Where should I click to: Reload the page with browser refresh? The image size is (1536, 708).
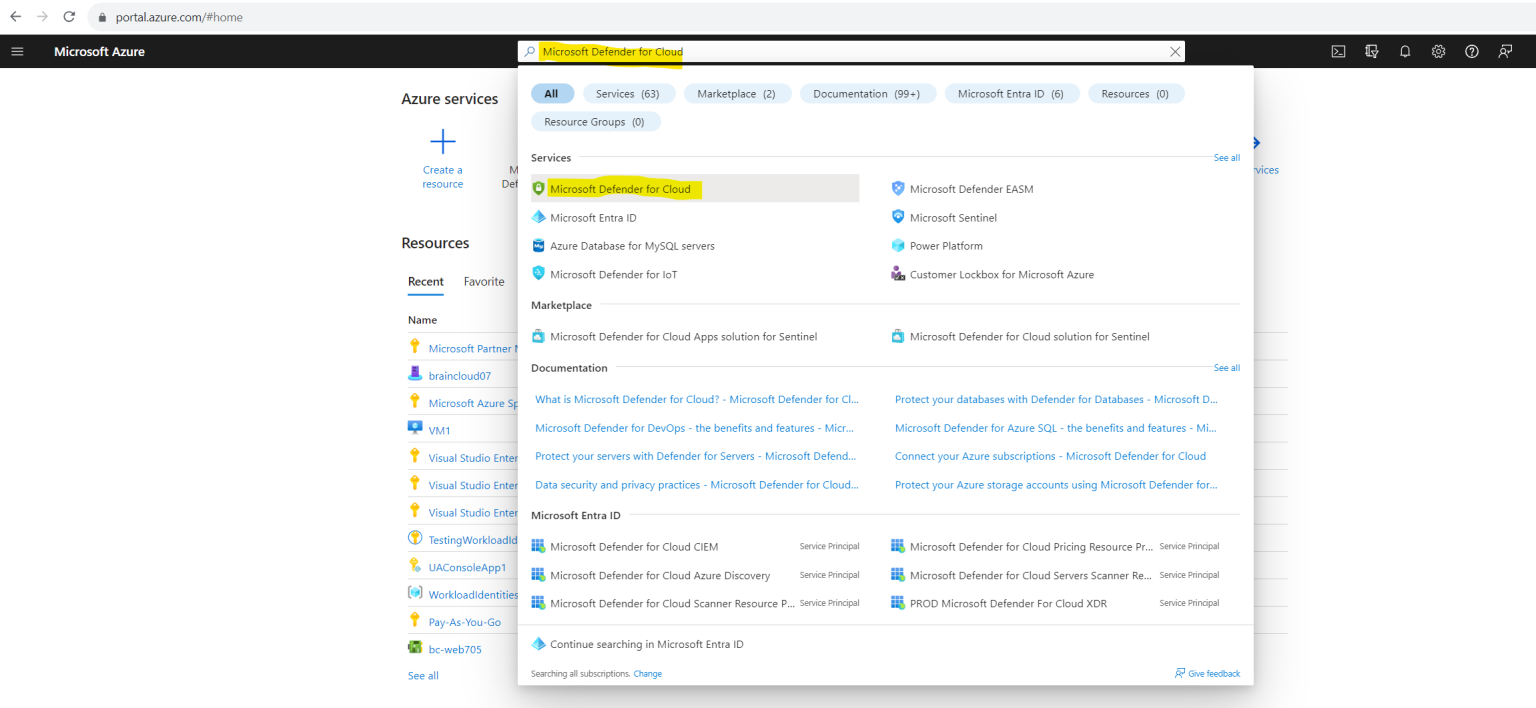pyautogui.click(x=69, y=17)
